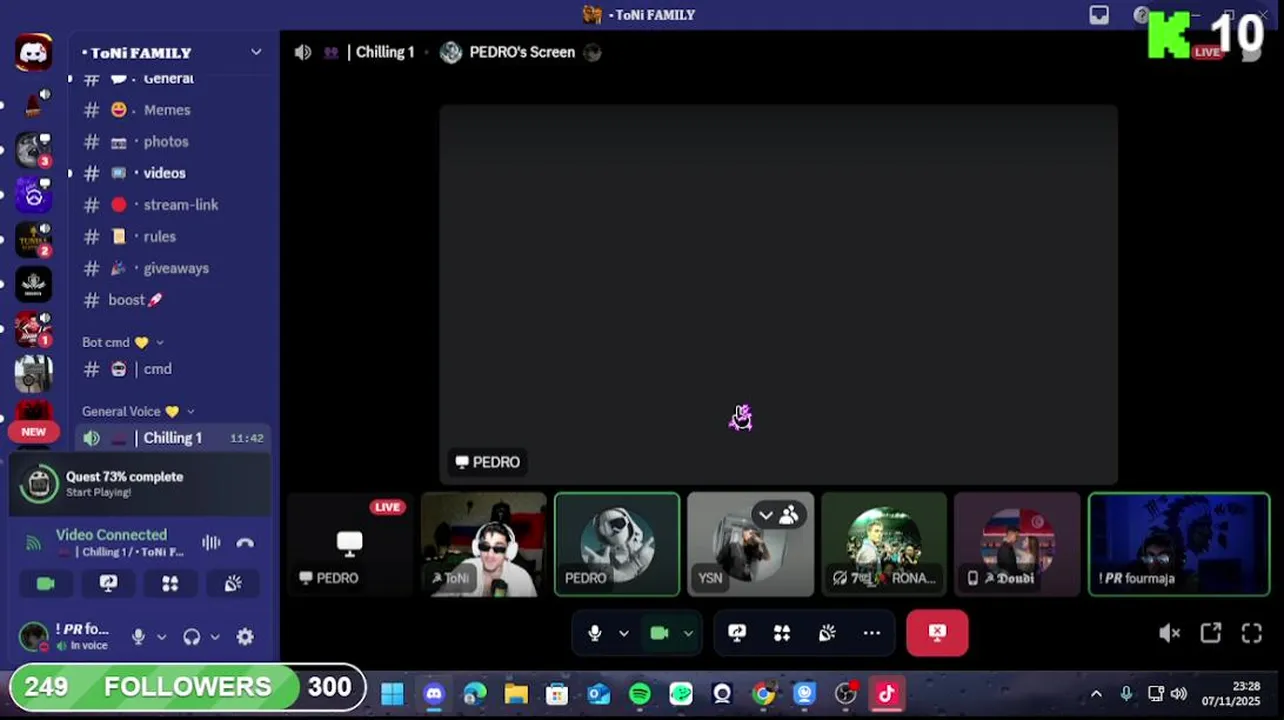Click the NEW badge in the server list

point(34,432)
